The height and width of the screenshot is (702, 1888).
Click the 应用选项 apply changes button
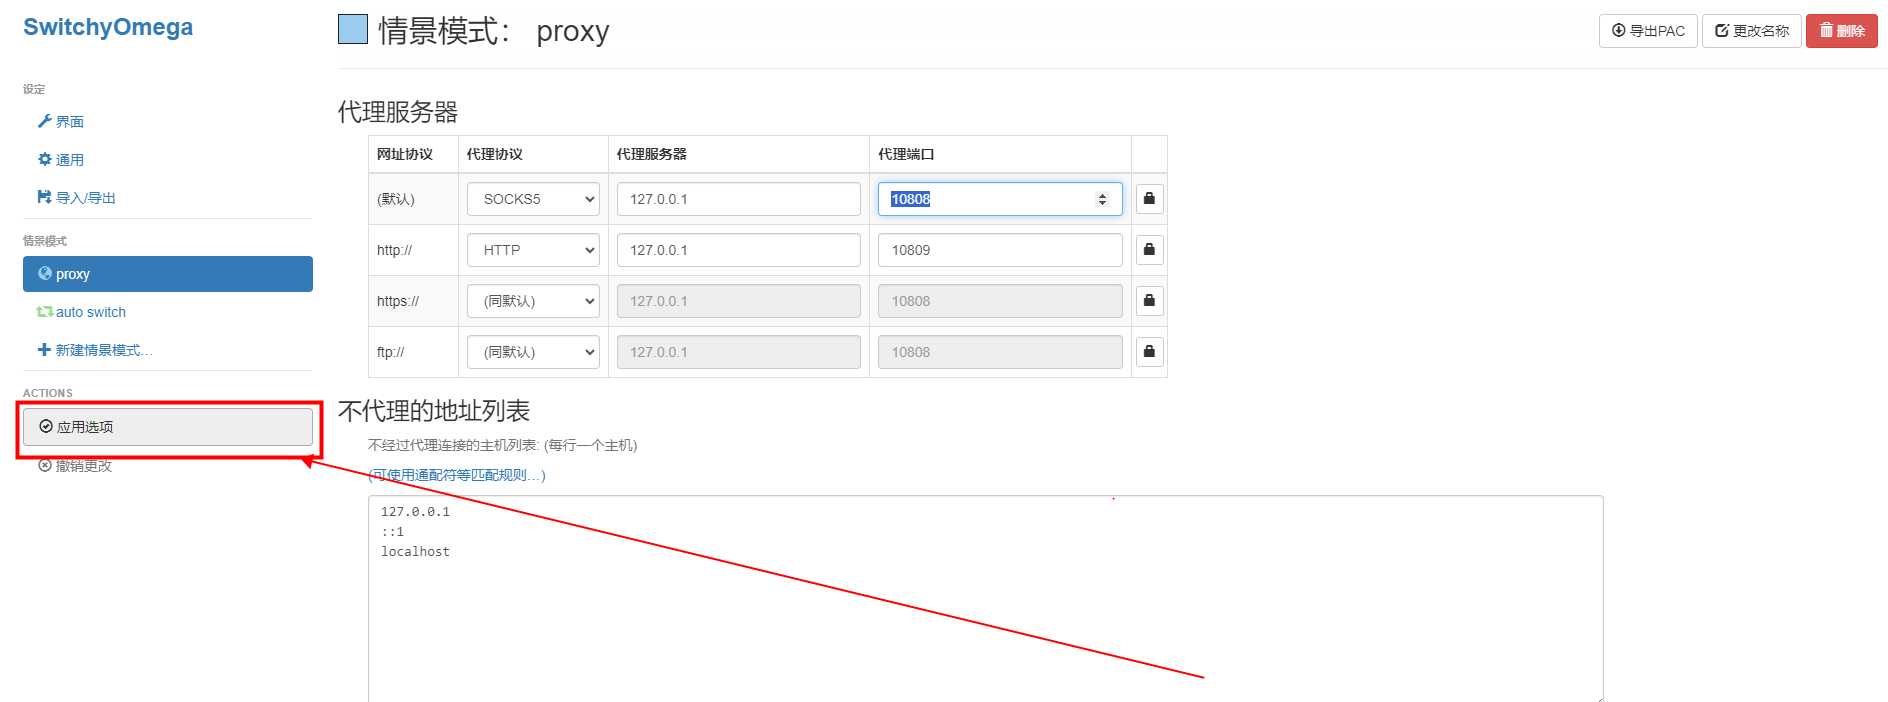tap(167, 427)
